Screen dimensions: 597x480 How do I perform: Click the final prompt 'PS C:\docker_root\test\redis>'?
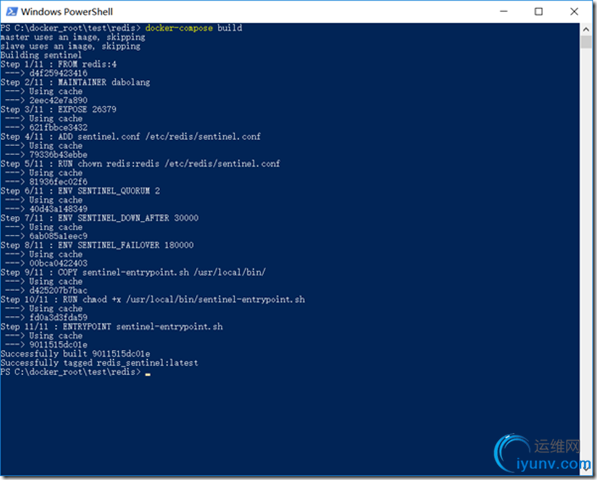click(x=70, y=372)
